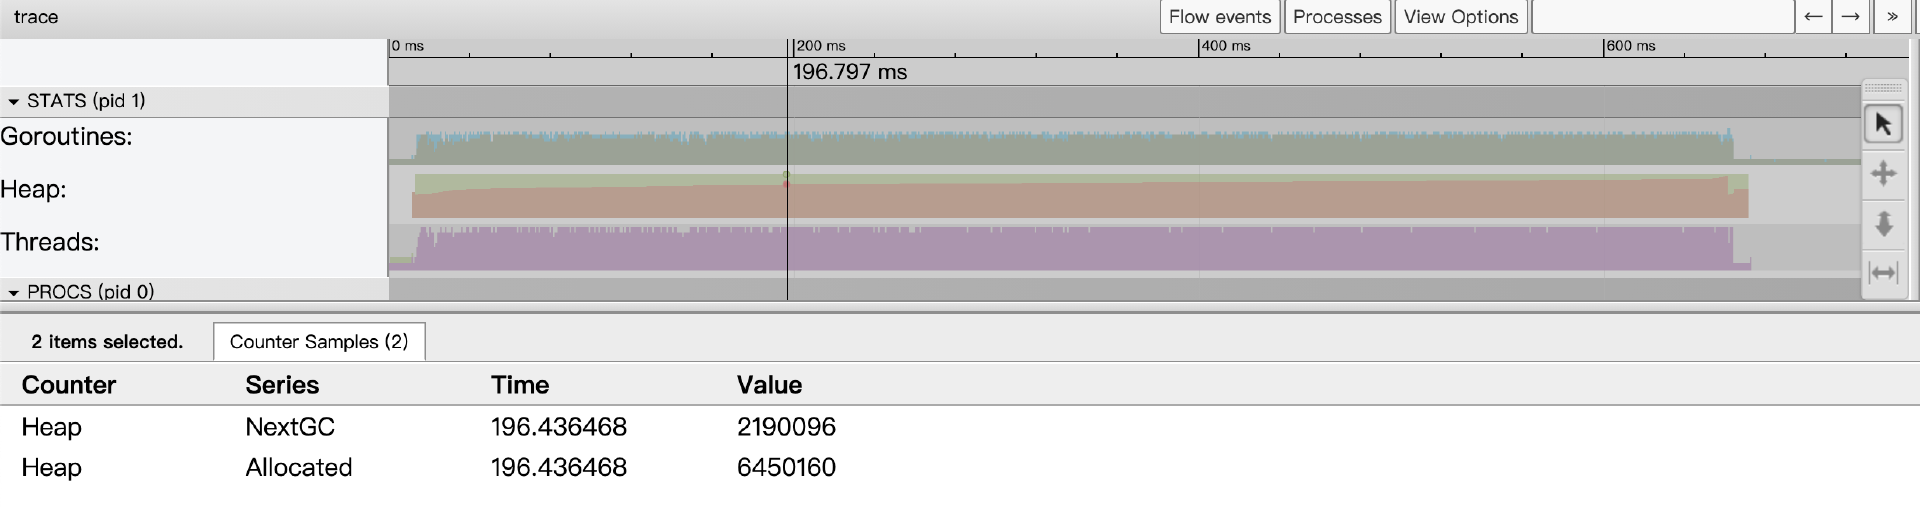The image size is (1920, 507).
Task: Go to the next search result arrow
Action: coord(1850,17)
